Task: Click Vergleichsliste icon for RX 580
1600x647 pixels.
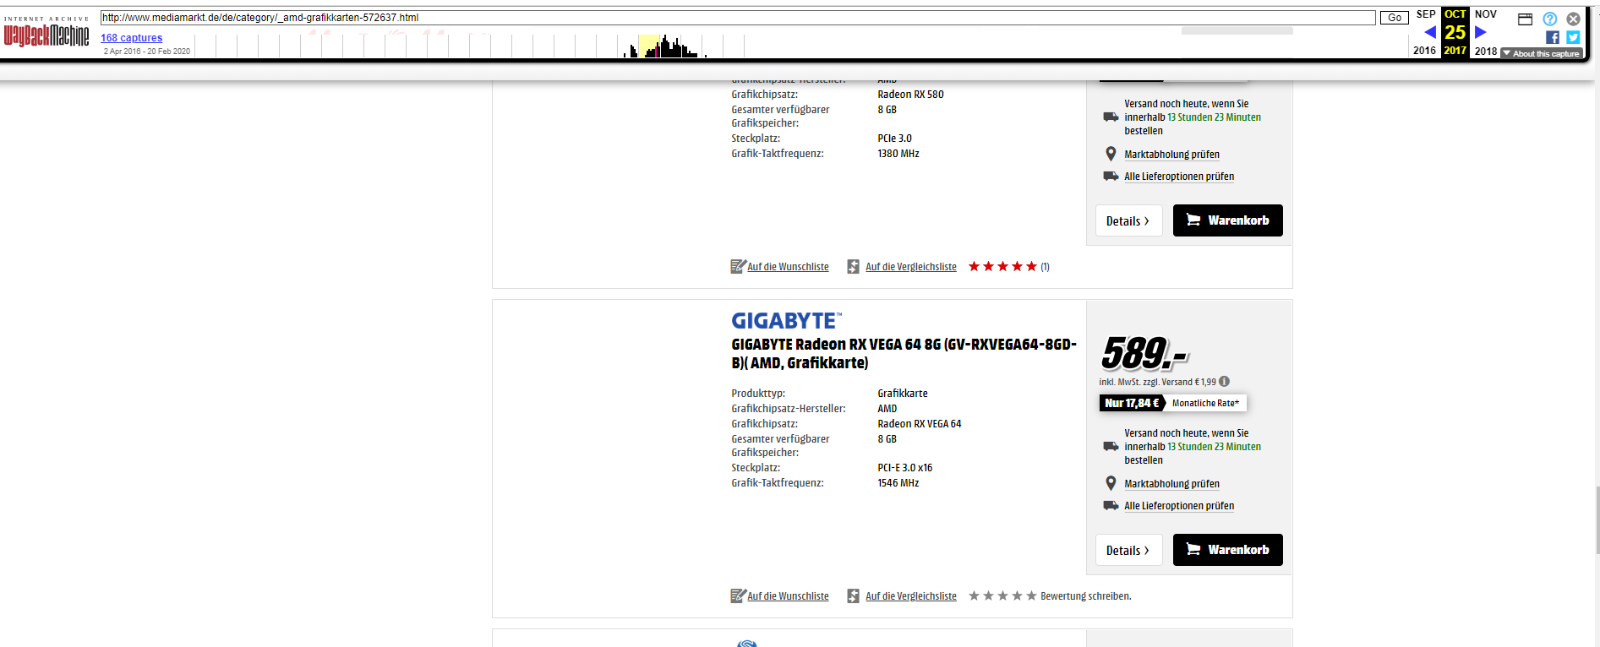Action: tap(853, 267)
